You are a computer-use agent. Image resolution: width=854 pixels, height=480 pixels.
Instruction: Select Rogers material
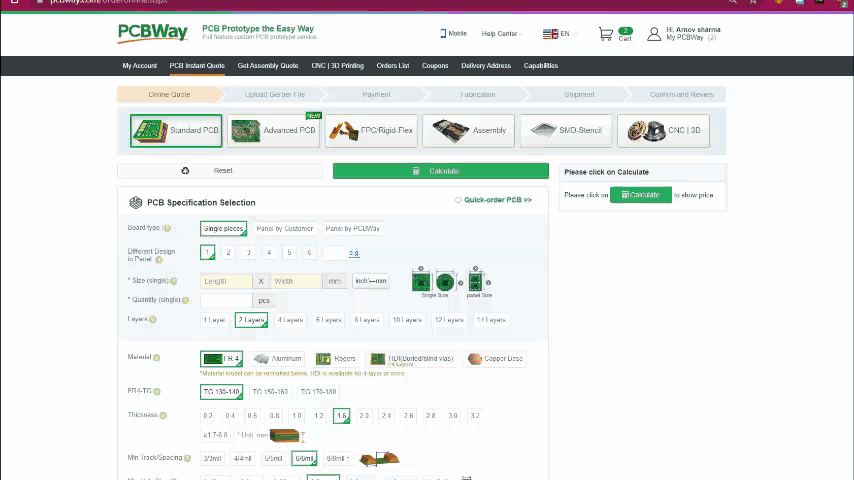point(336,359)
